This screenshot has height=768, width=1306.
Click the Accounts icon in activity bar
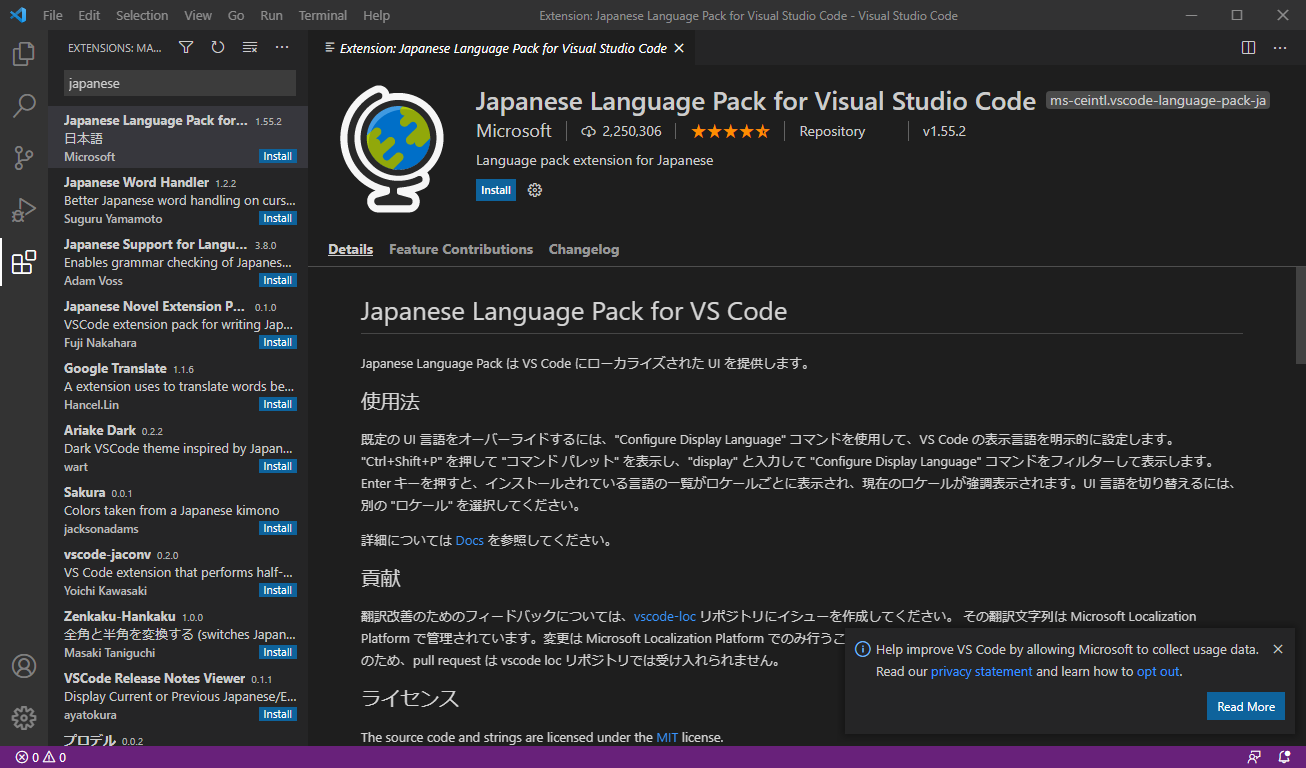[24, 666]
